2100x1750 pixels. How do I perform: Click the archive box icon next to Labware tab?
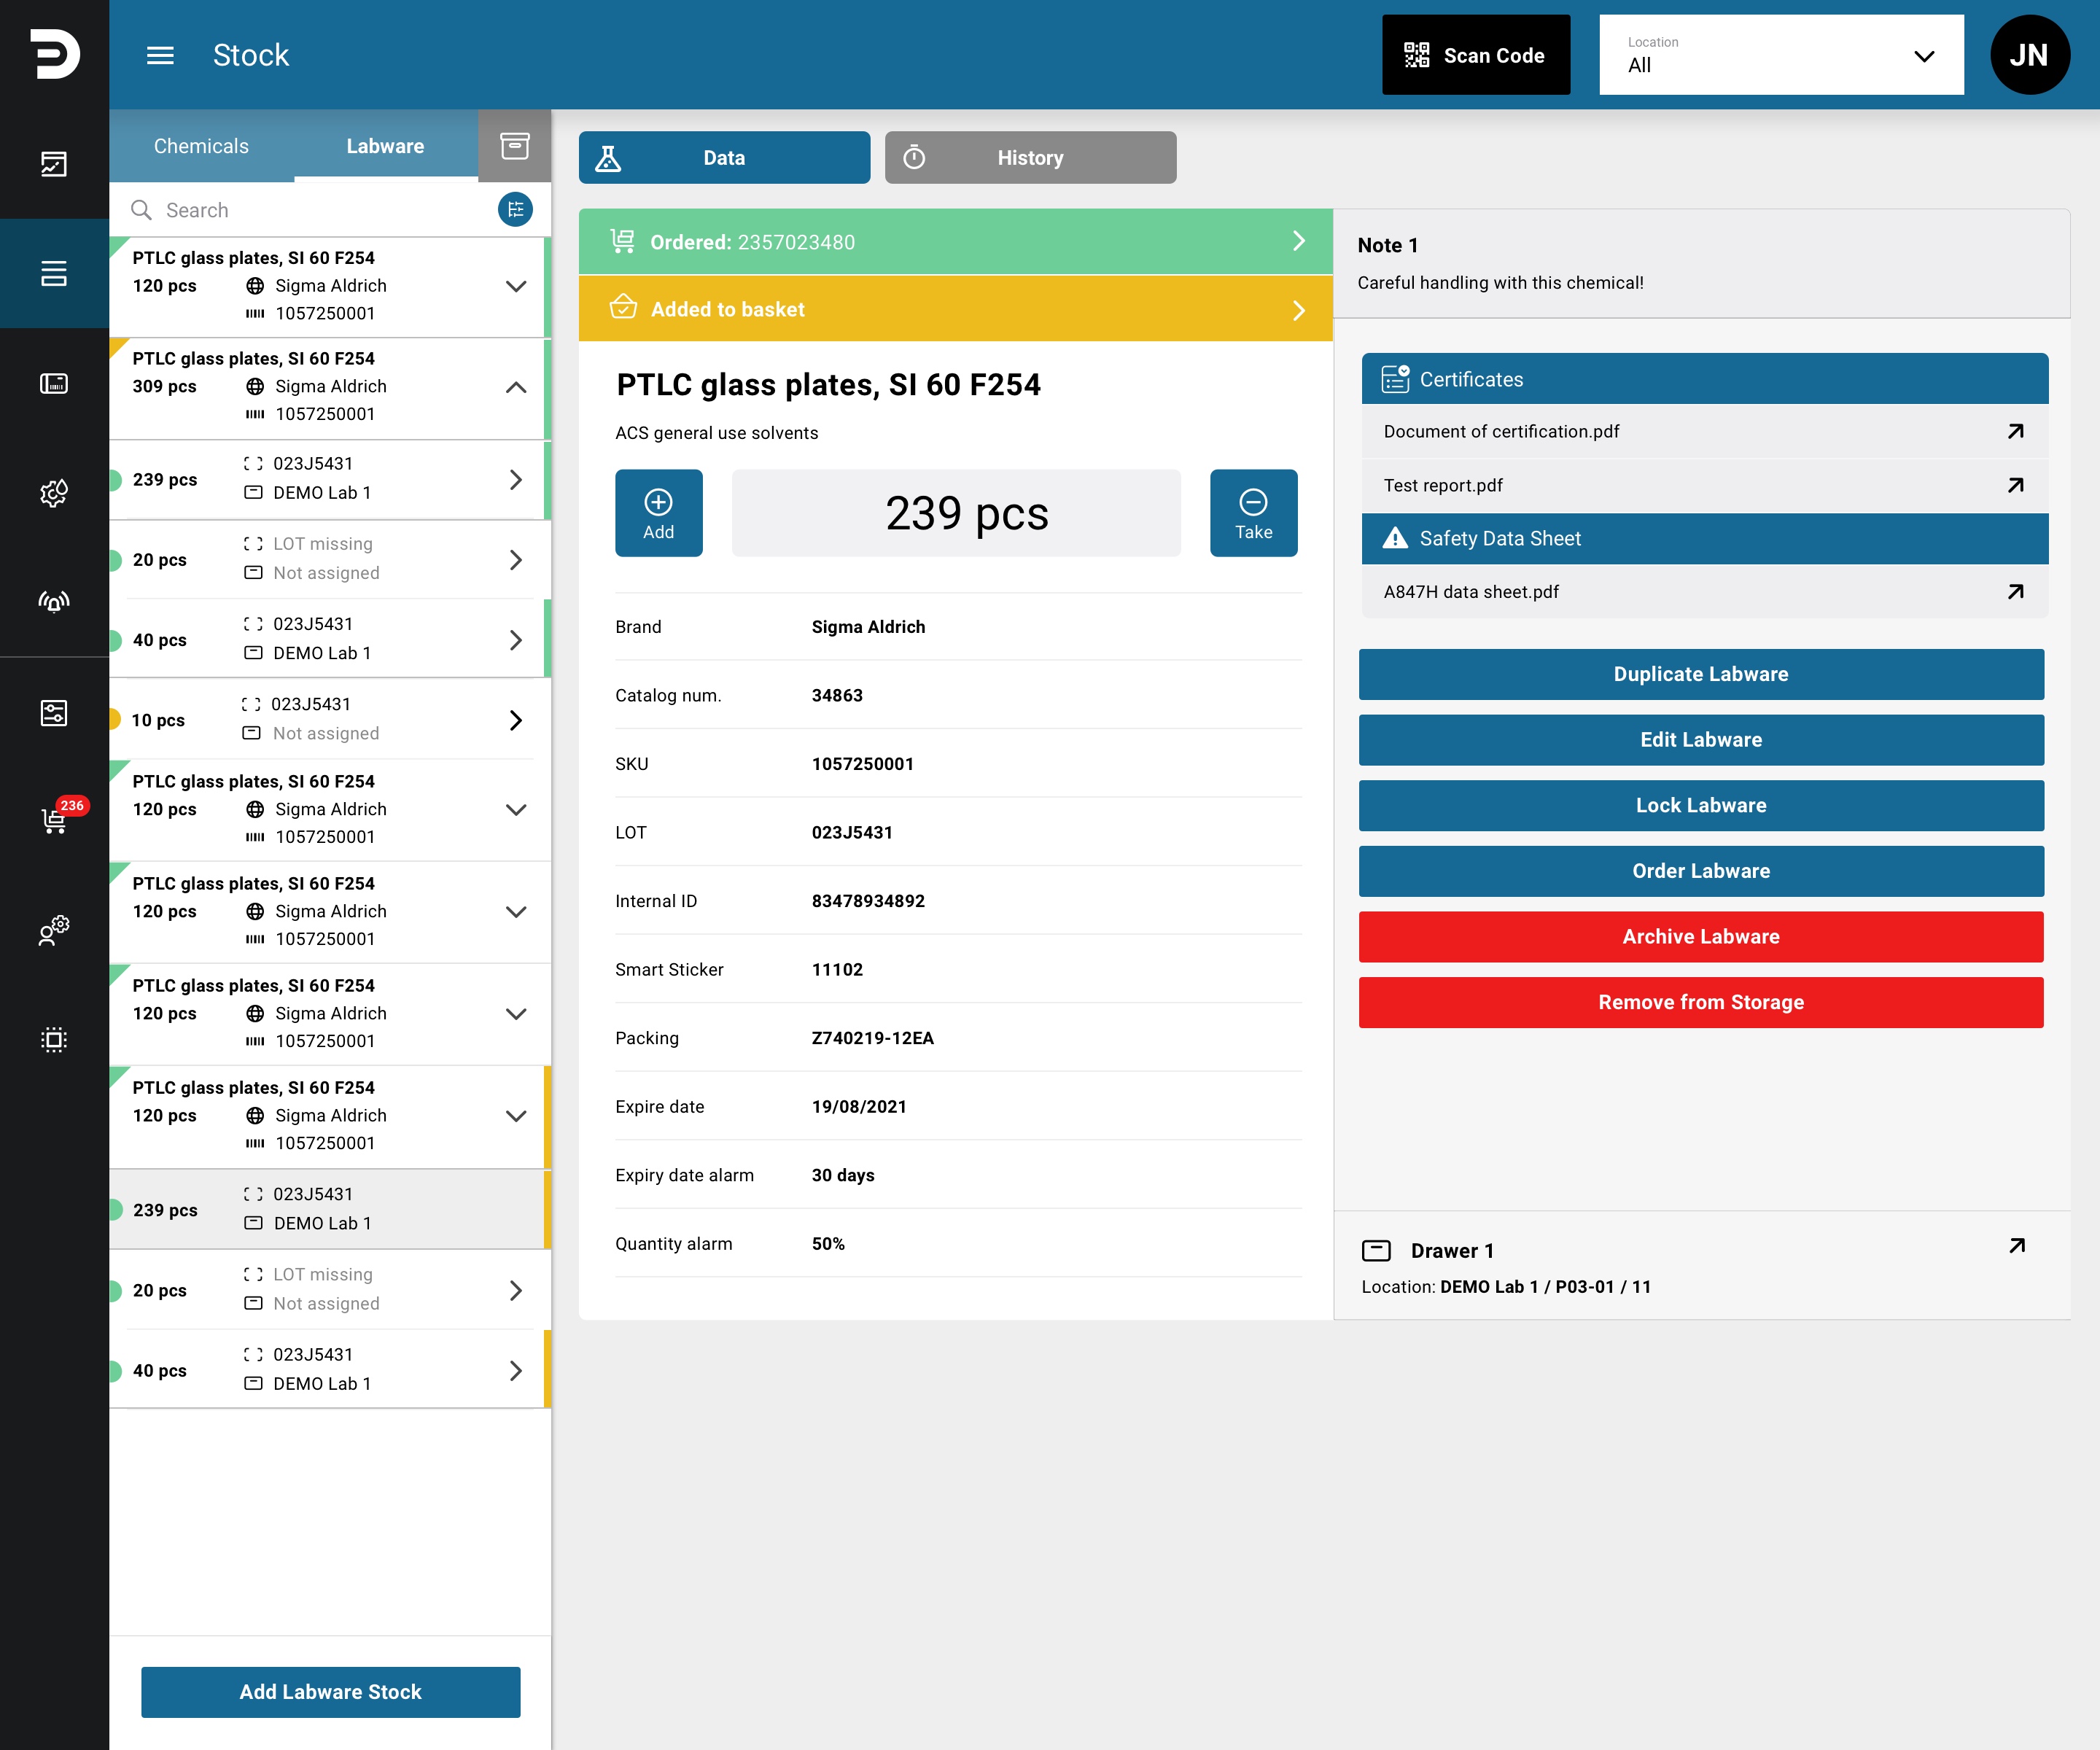[x=514, y=146]
